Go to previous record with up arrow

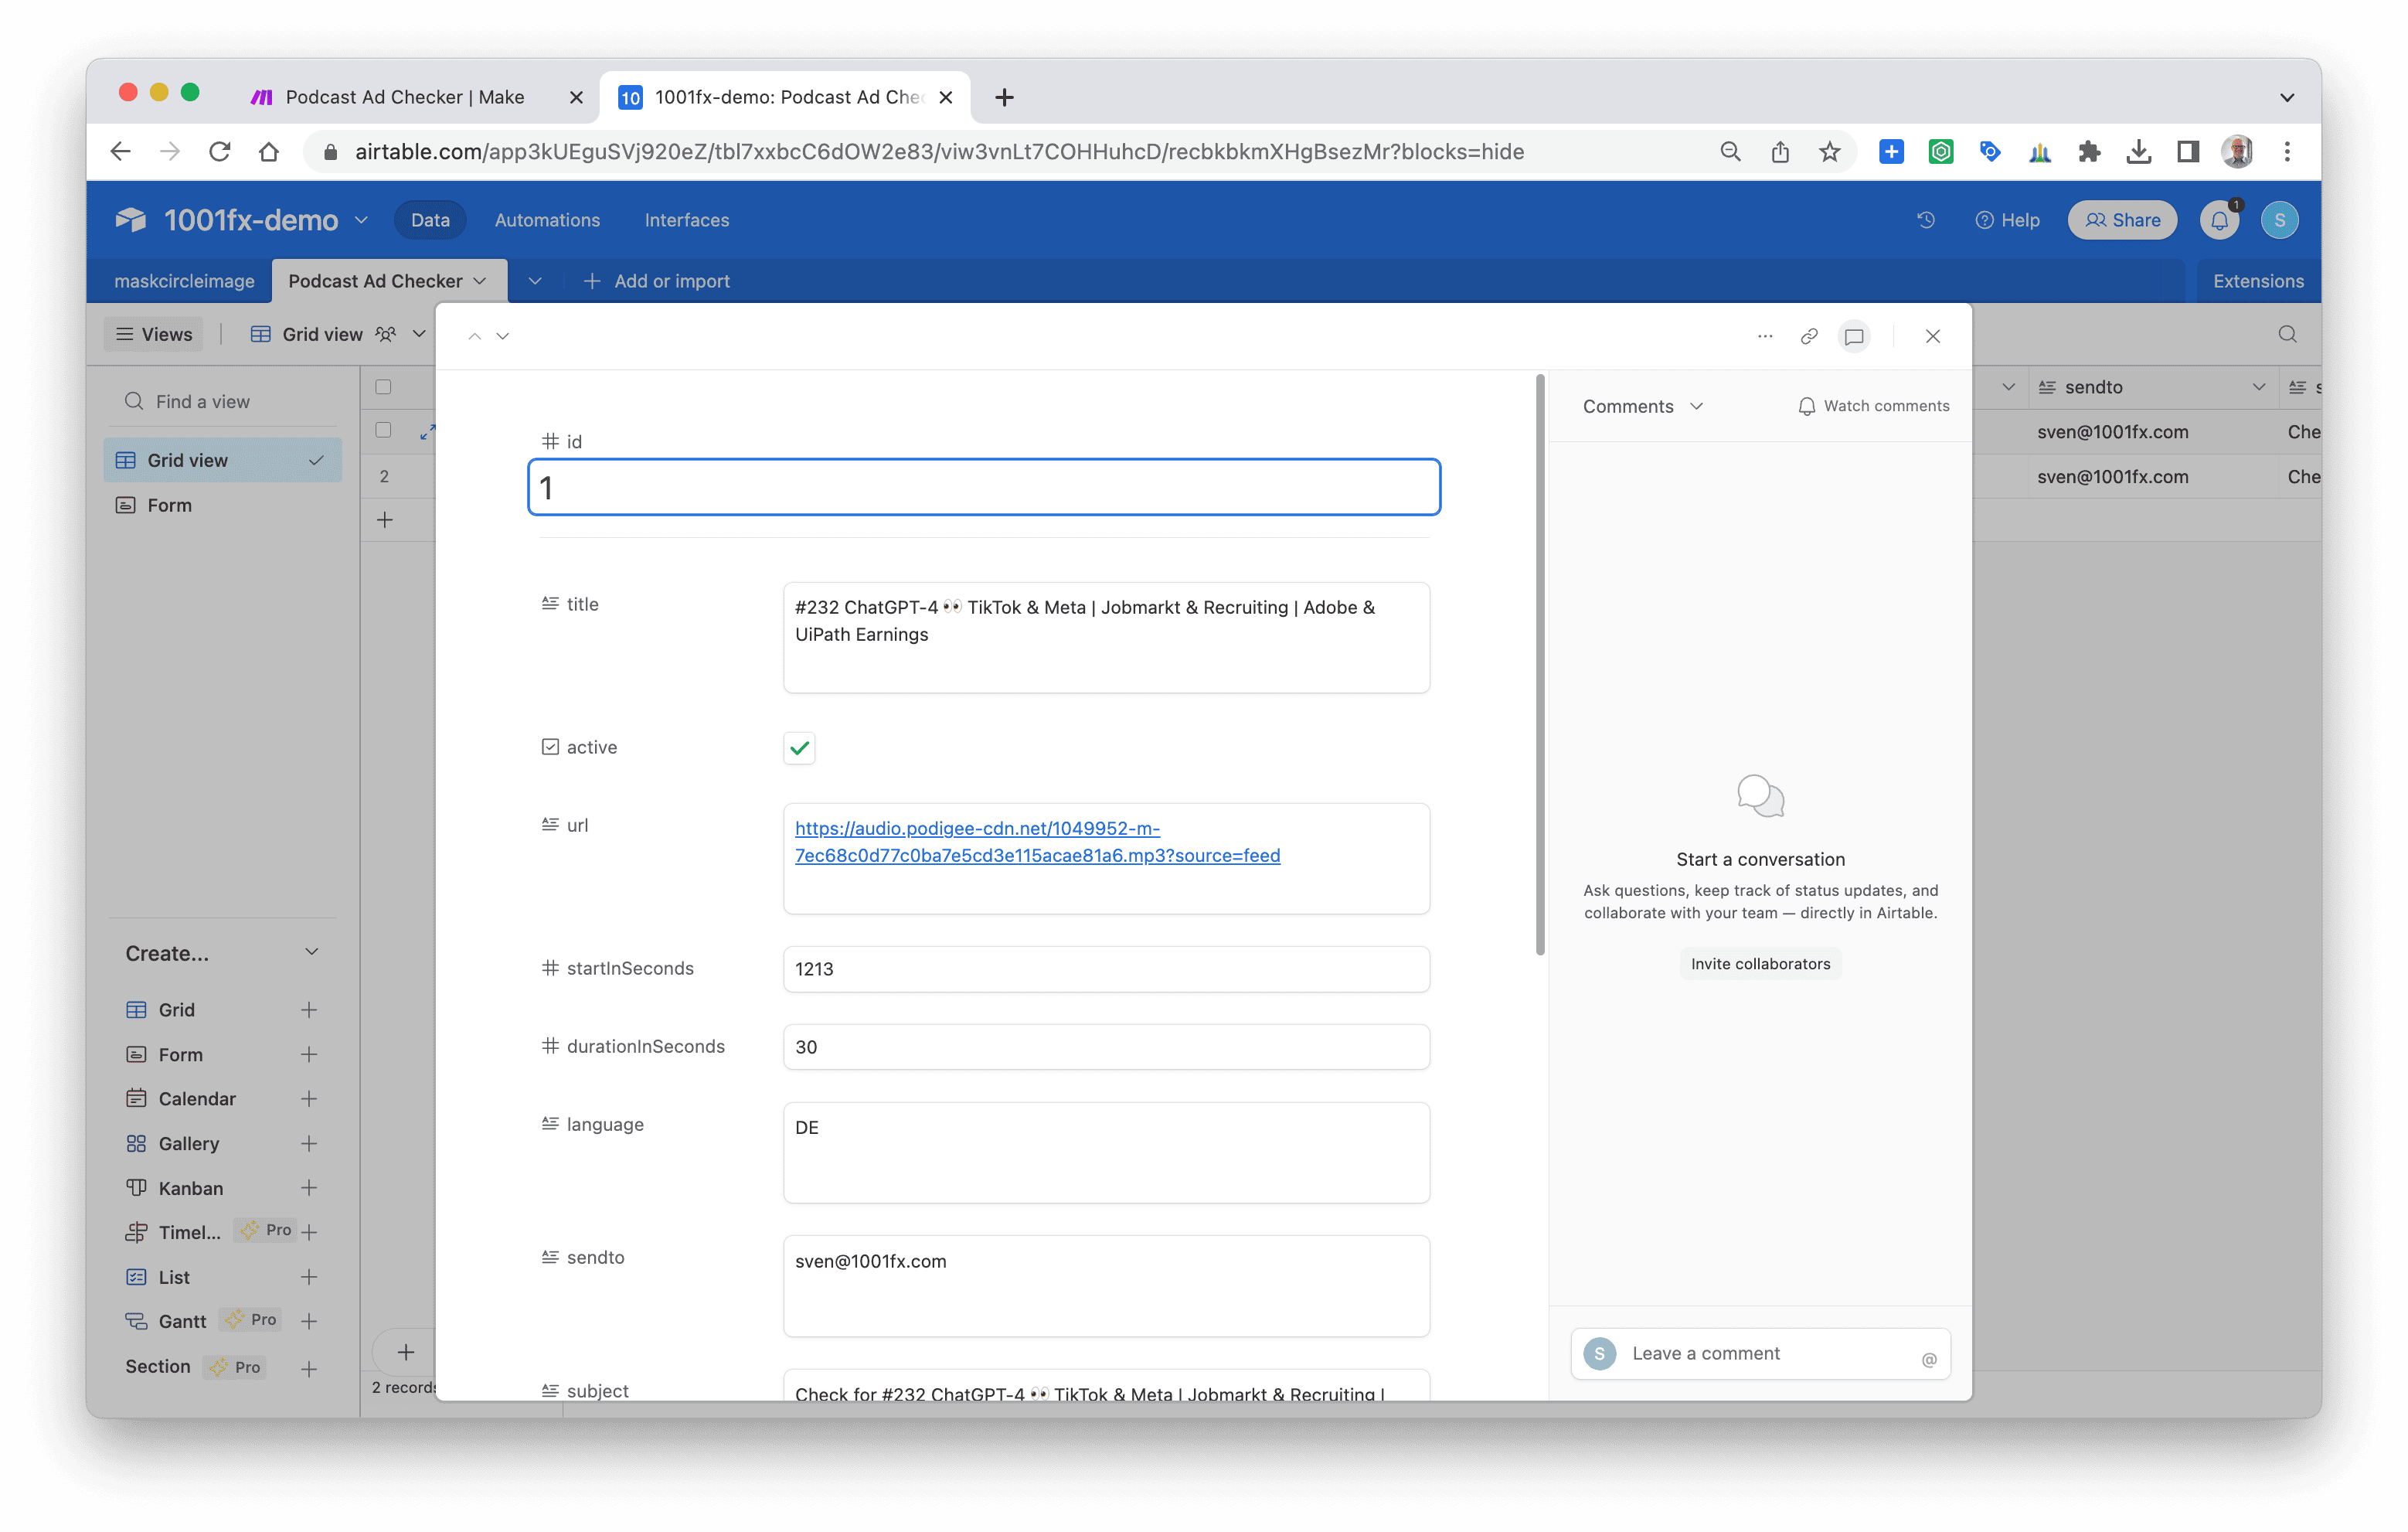pos(475,336)
